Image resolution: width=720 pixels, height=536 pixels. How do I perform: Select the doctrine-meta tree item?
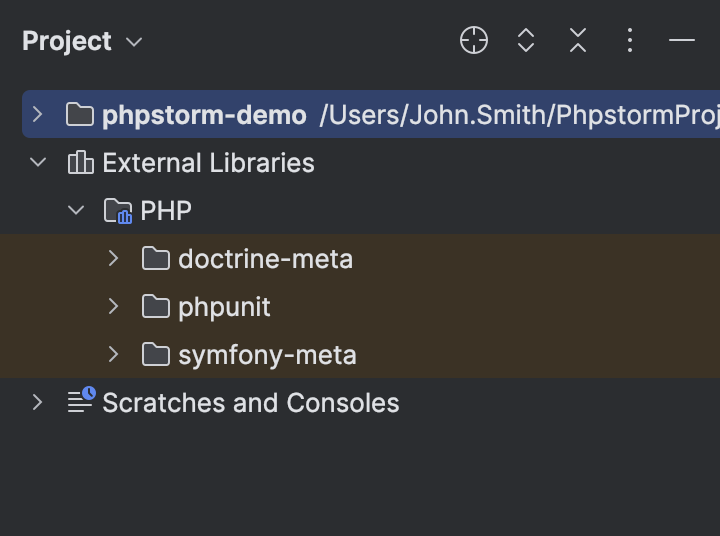pos(265,259)
